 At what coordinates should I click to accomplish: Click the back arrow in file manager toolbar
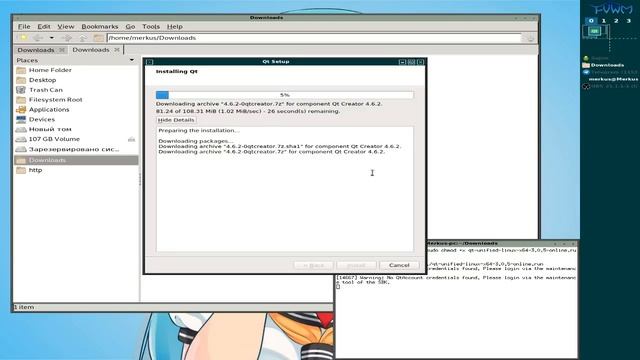[38, 38]
